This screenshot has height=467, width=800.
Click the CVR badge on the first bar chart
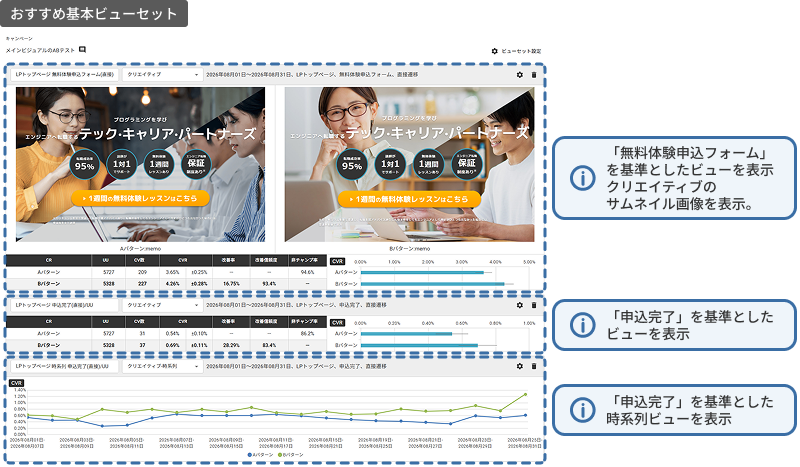point(337,261)
